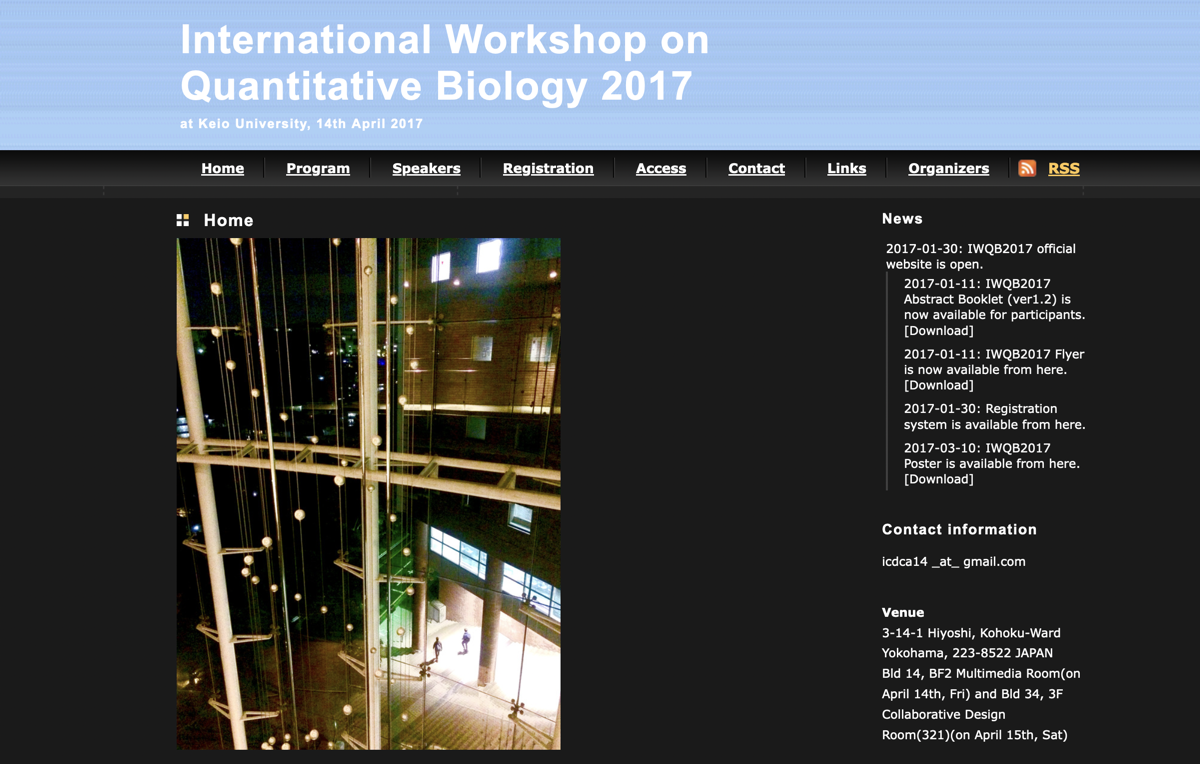The image size is (1200, 764).
Task: View the Organizers page
Action: [948, 168]
